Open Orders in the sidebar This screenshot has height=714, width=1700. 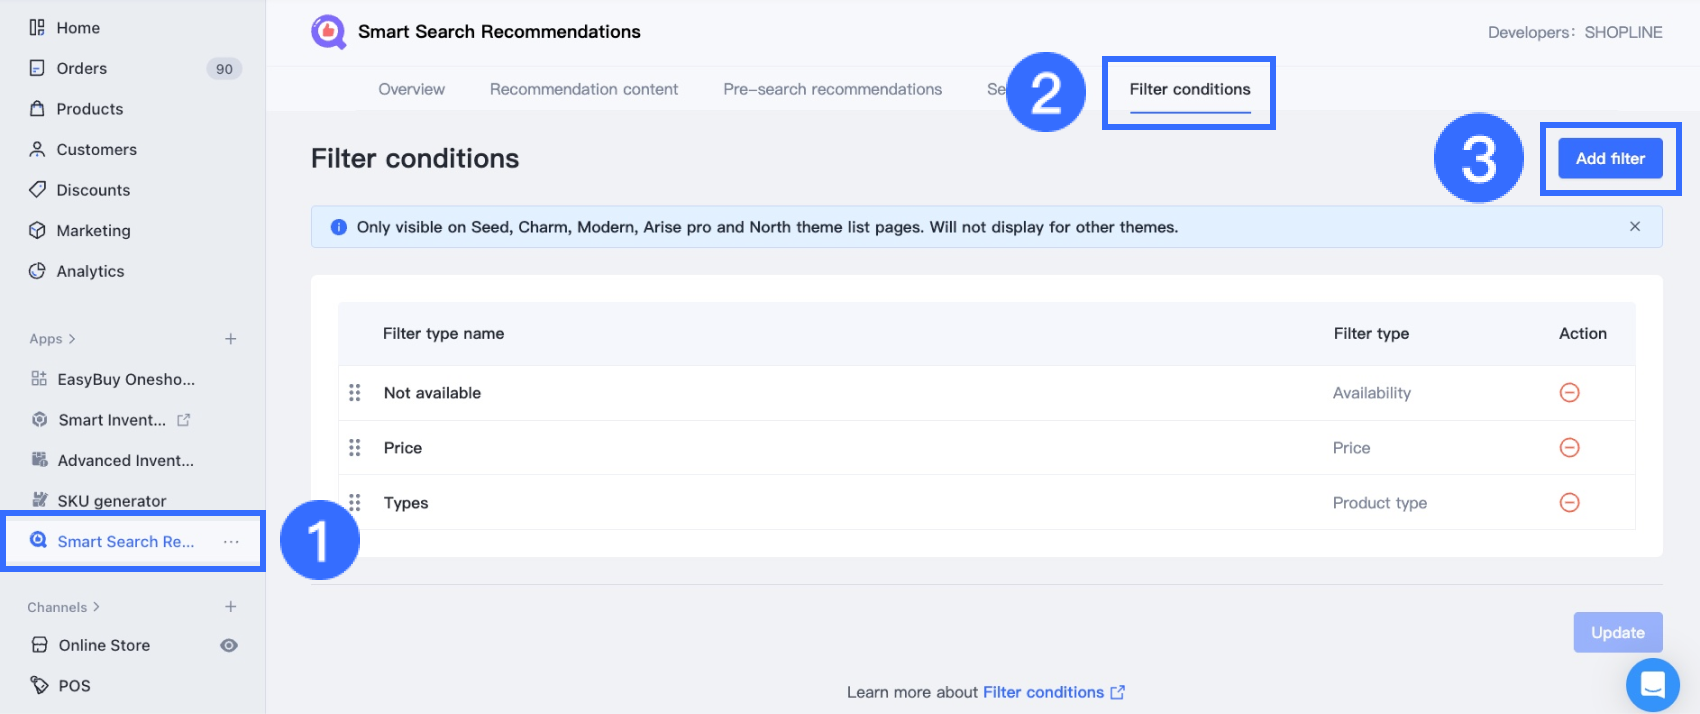coord(82,68)
